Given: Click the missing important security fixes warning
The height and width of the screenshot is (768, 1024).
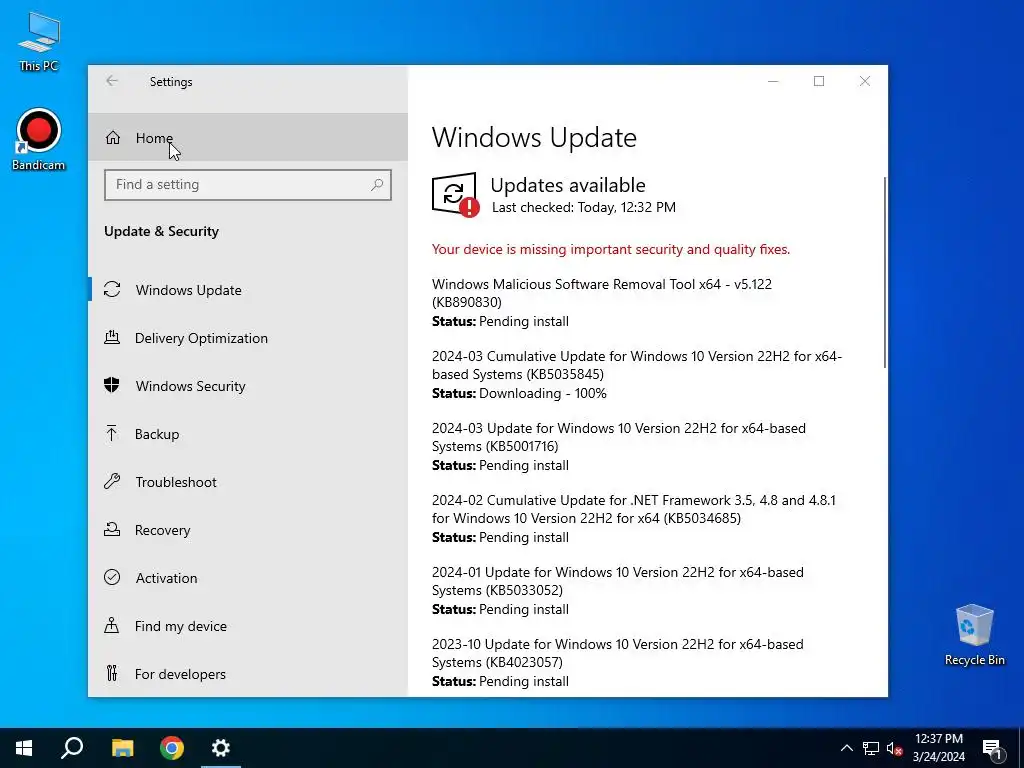Looking at the screenshot, I should 611,249.
